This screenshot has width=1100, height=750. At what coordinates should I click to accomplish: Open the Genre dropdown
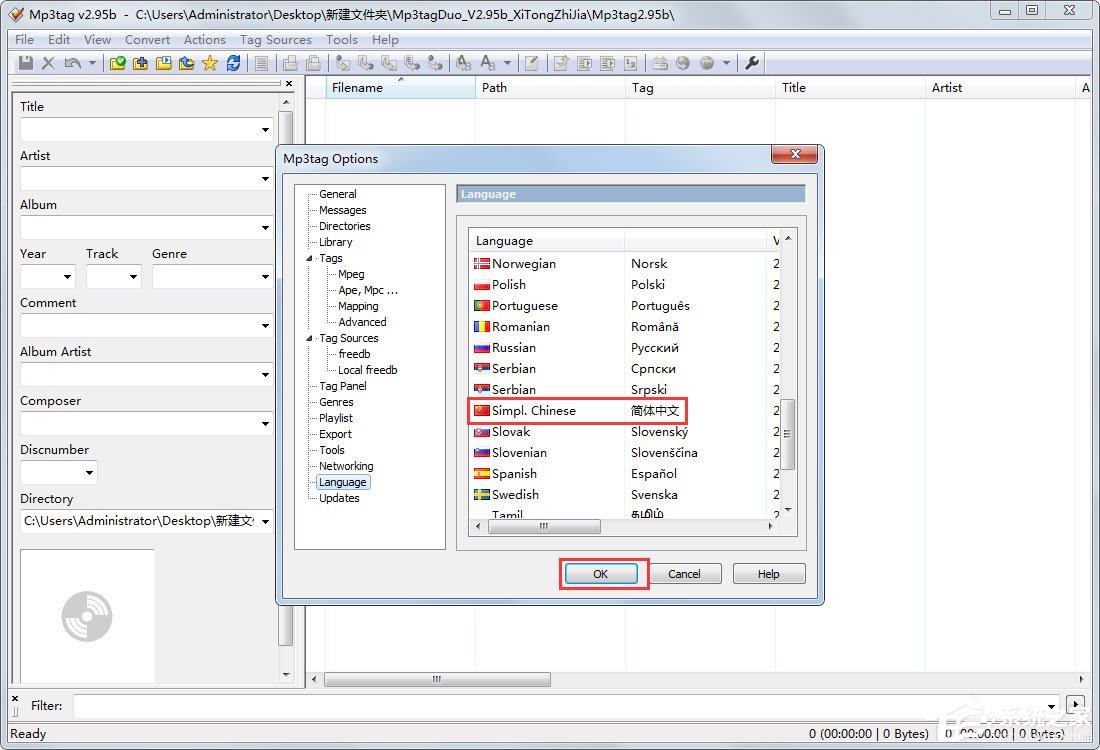[265, 277]
